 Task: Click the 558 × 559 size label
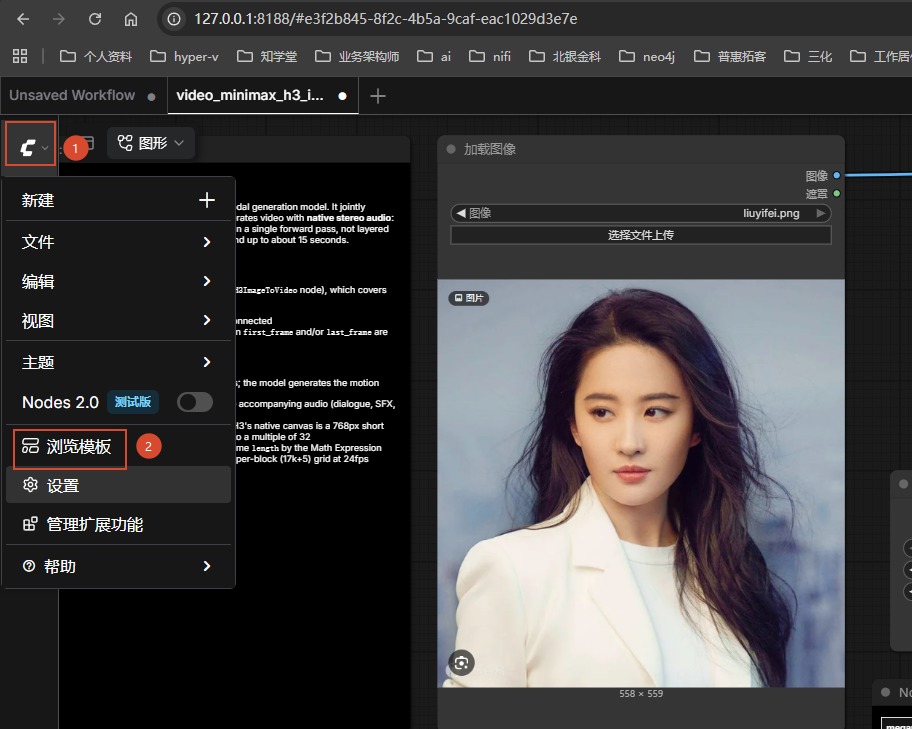coord(640,694)
